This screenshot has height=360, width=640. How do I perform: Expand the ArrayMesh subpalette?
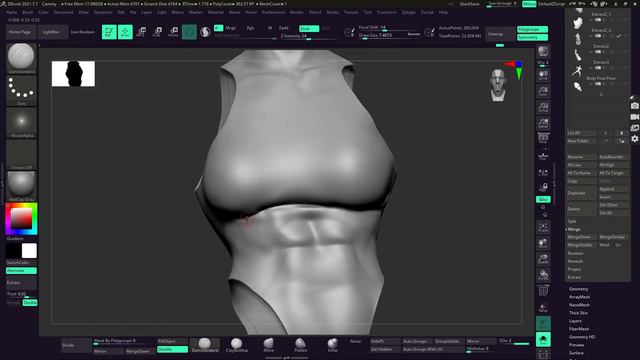[x=579, y=297]
